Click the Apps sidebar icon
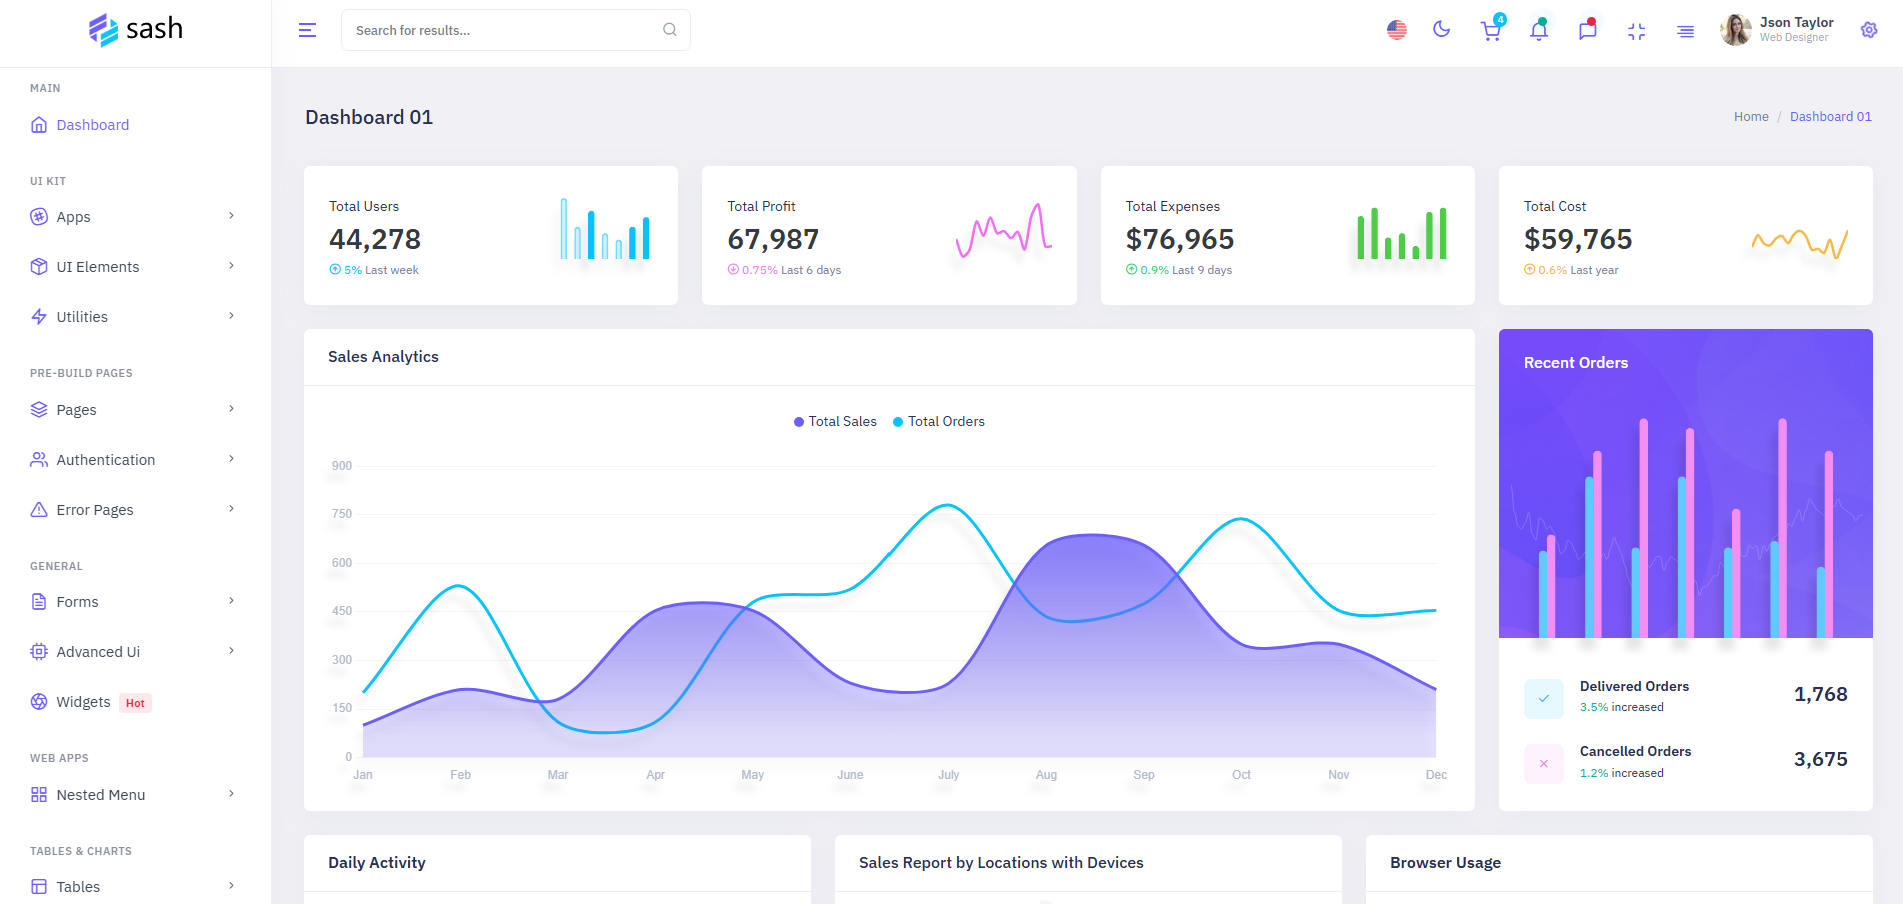 click(x=39, y=217)
